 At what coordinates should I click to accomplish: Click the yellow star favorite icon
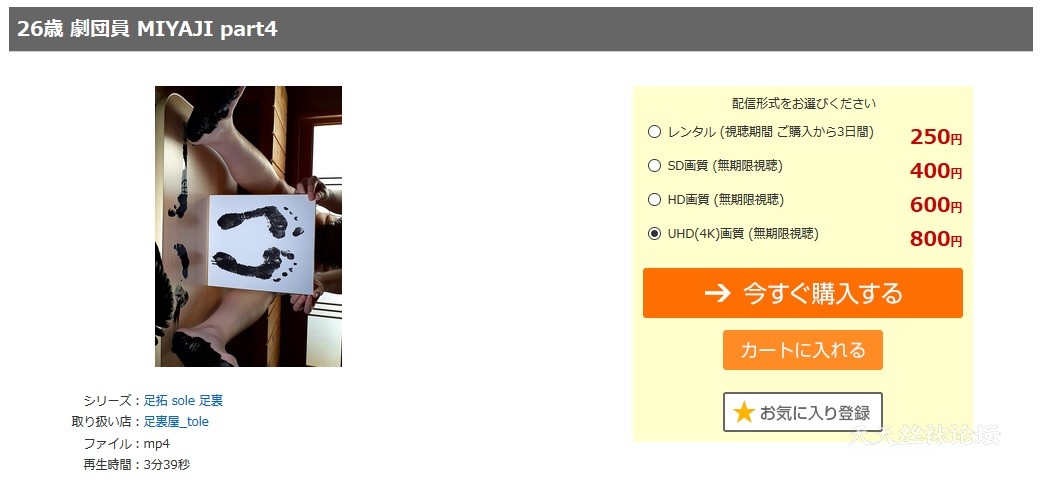744,412
